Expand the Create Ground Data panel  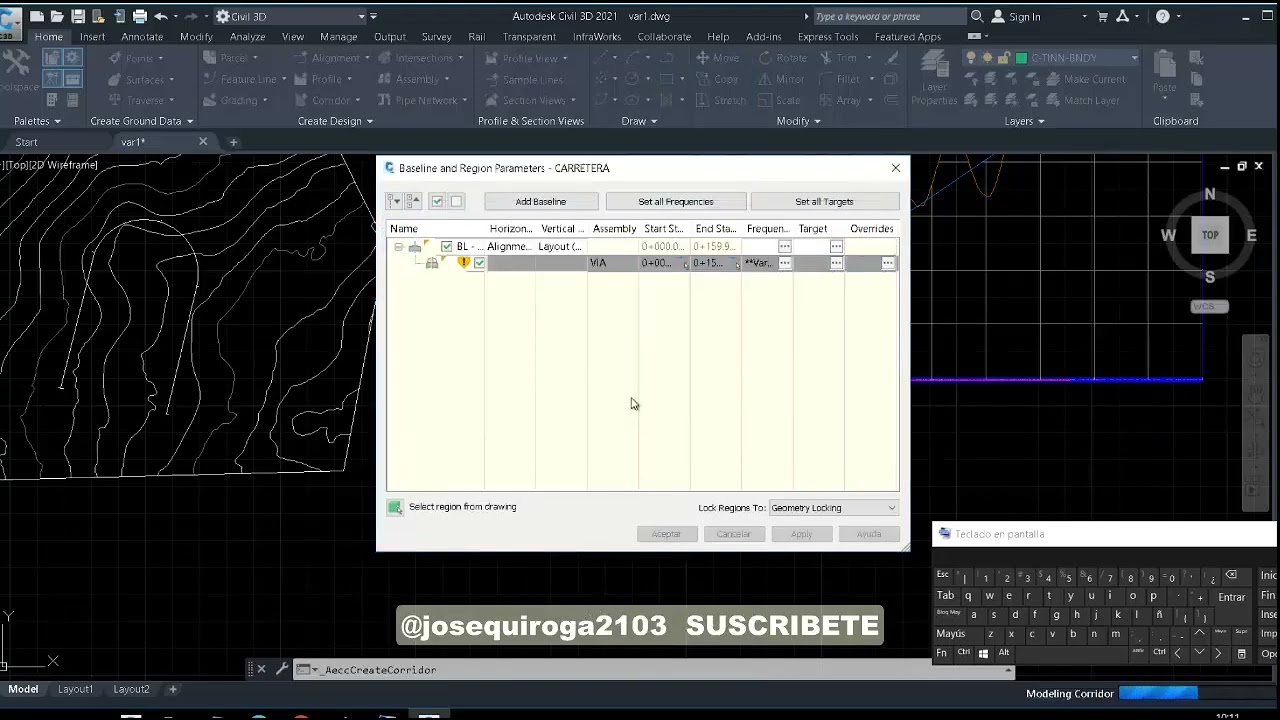[141, 121]
